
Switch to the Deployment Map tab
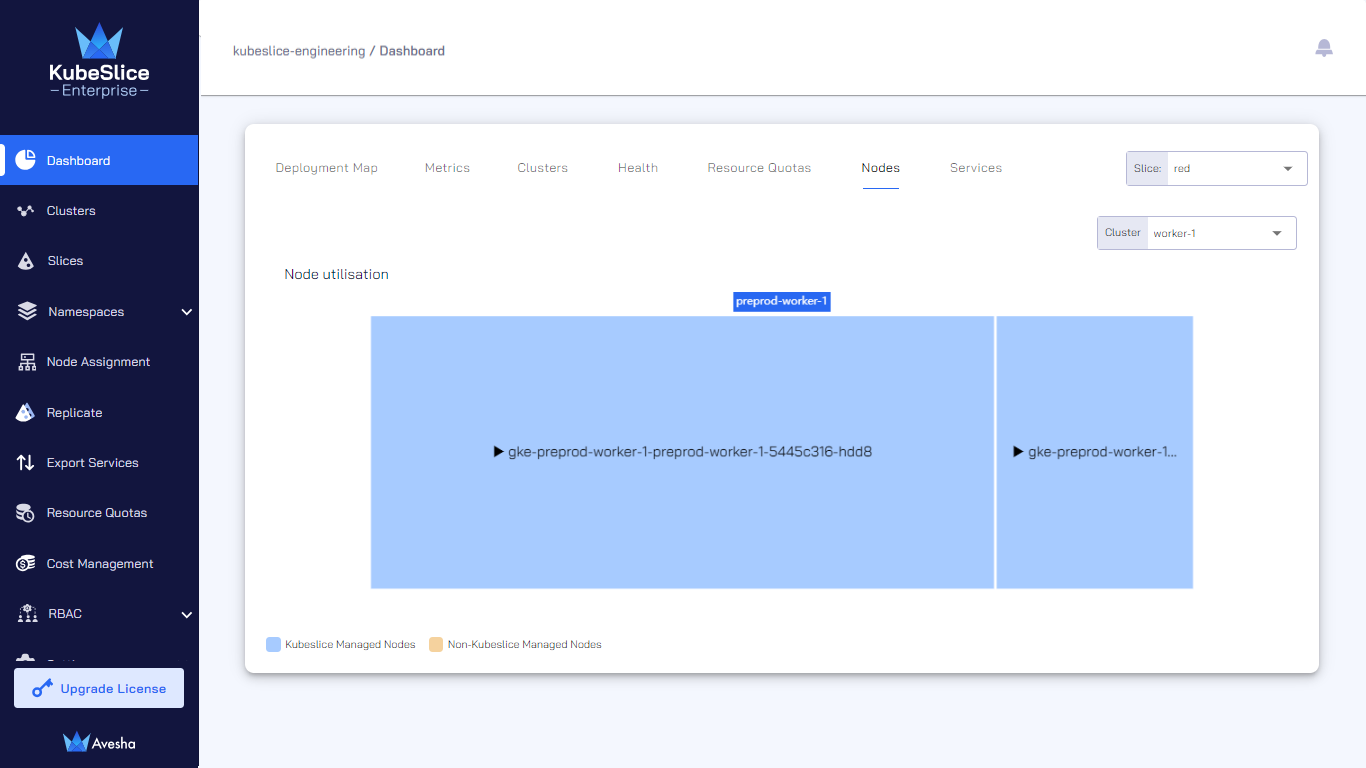326,168
